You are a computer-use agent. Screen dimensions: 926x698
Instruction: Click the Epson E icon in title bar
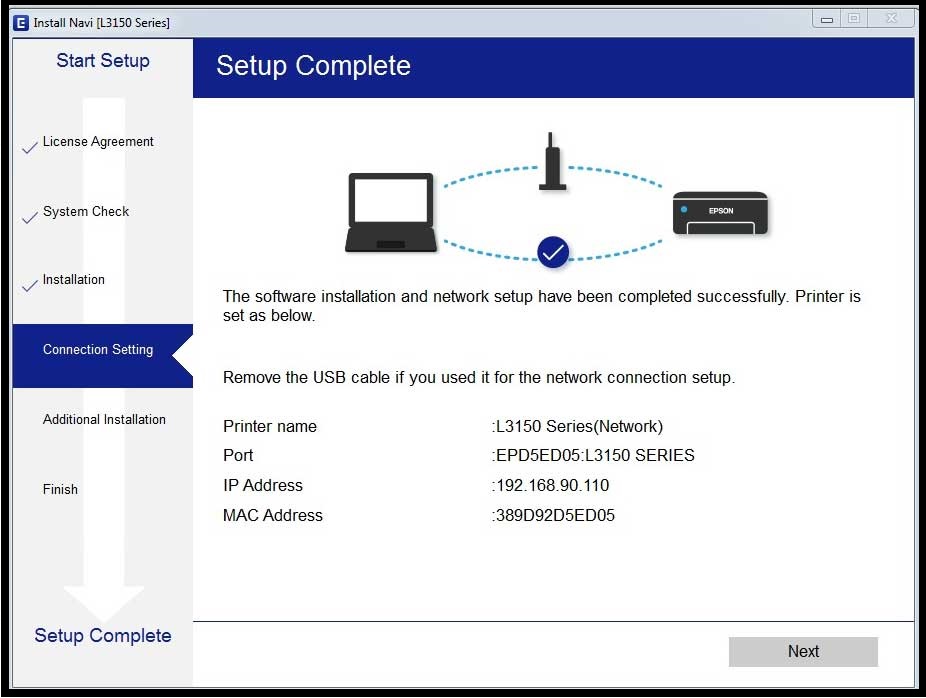[21, 23]
